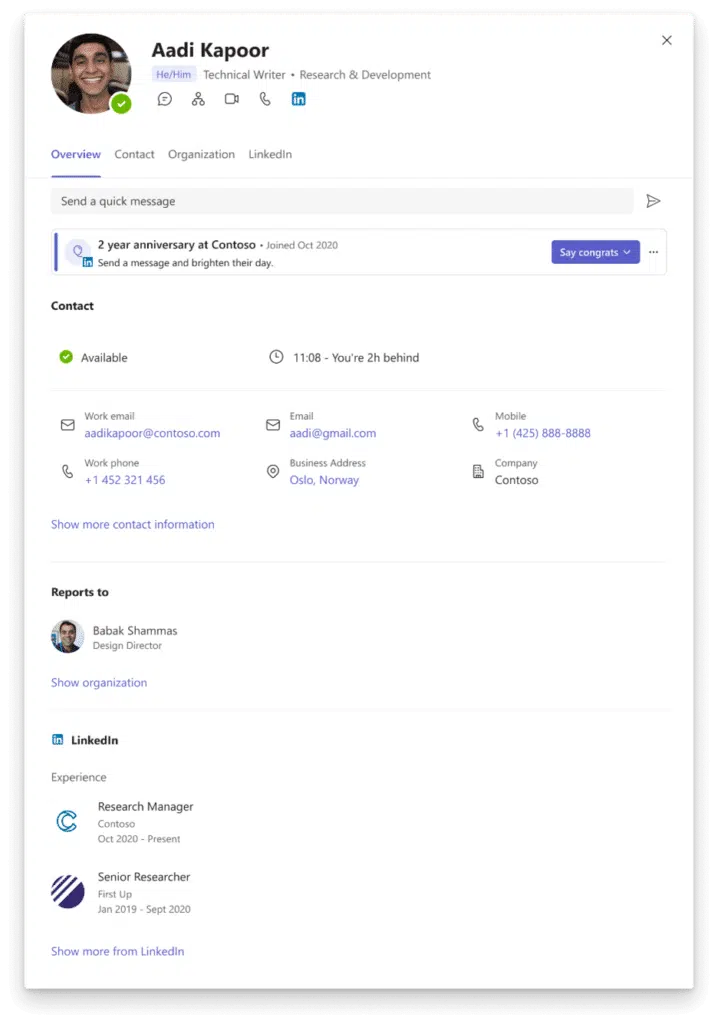Send the quick message arrow
The height and width of the screenshot is (1024, 718).
[x=653, y=201]
